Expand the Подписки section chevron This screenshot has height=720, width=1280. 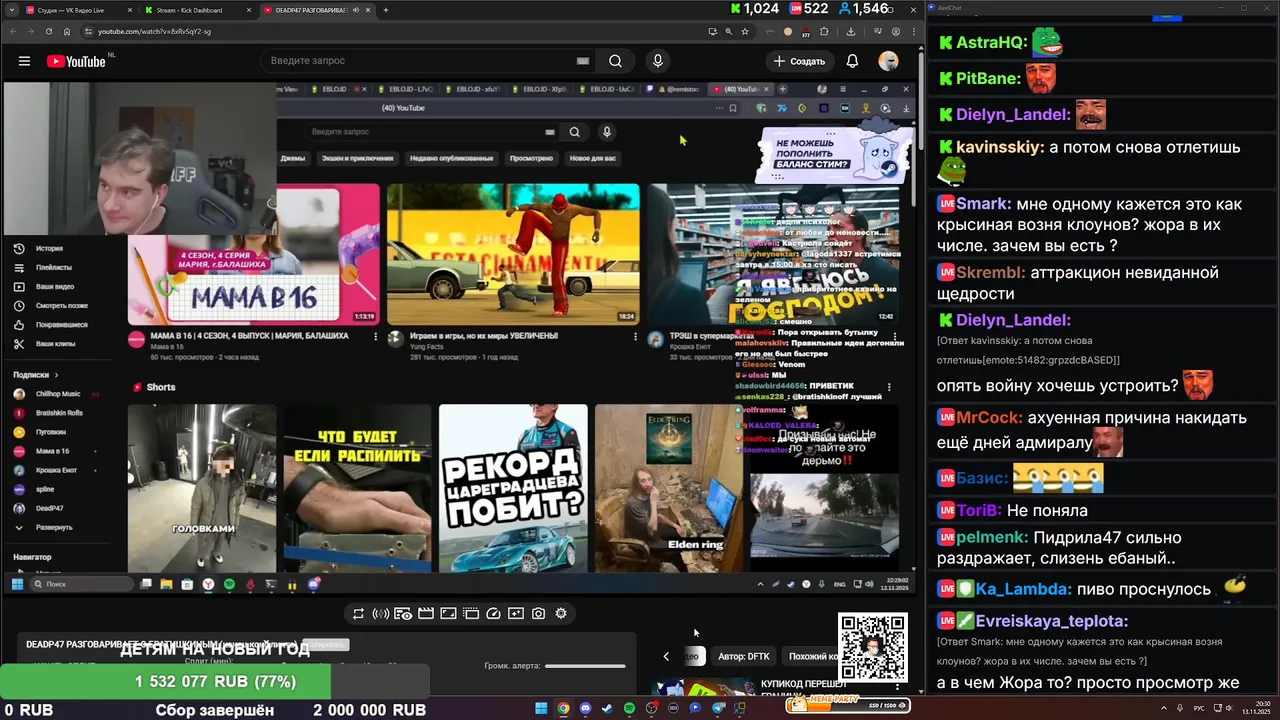(x=59, y=375)
